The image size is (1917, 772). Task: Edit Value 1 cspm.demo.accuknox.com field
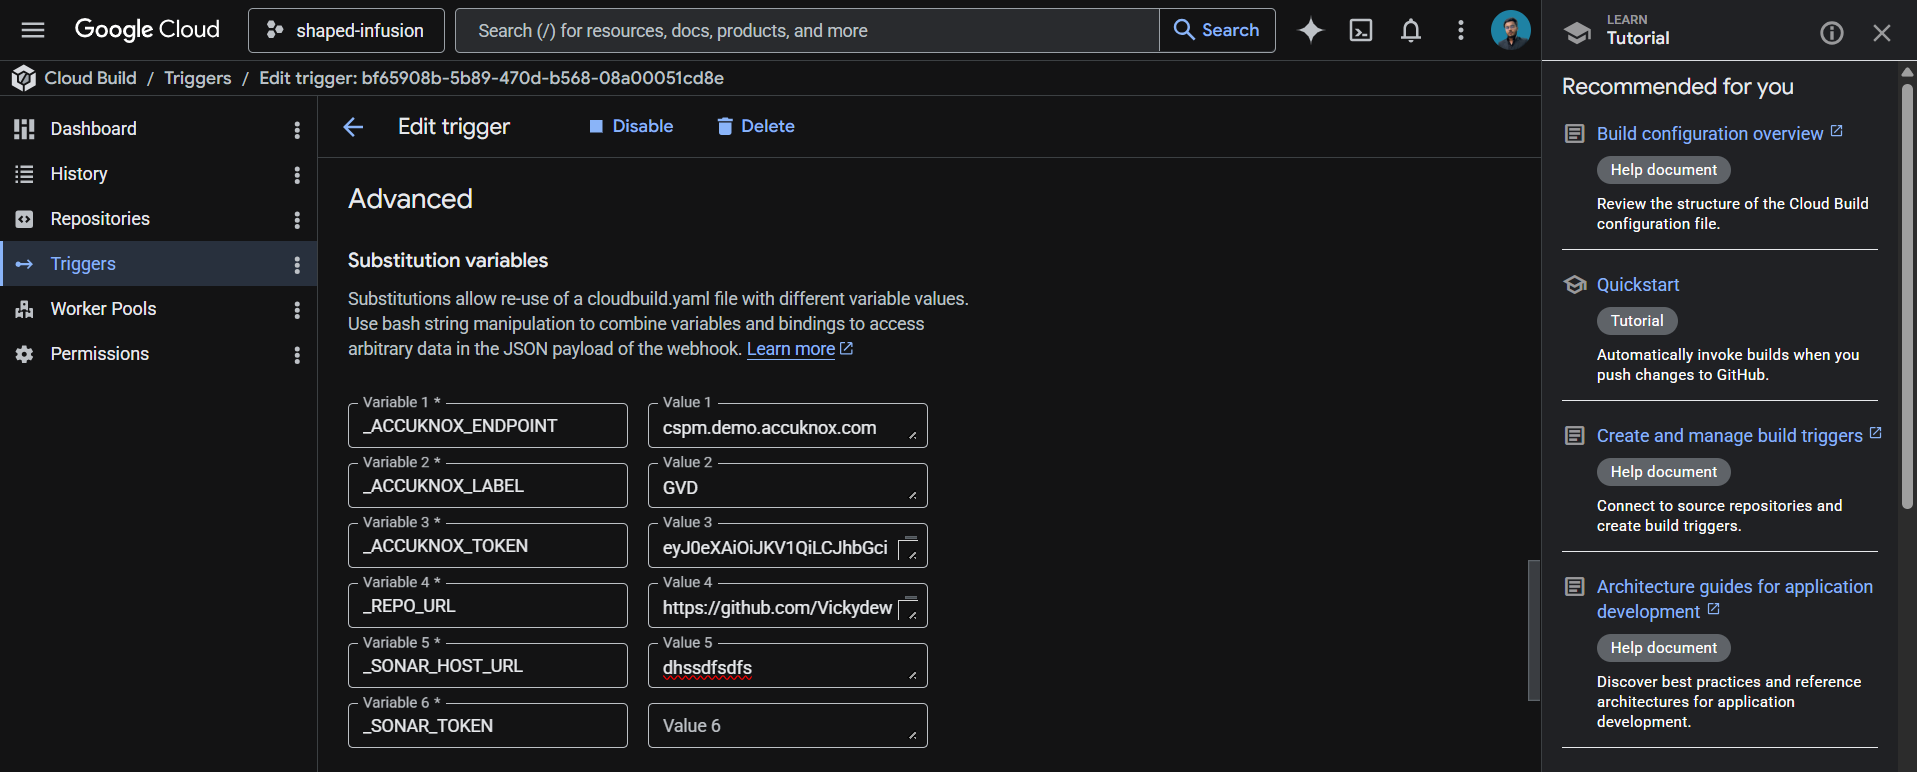[x=788, y=426]
